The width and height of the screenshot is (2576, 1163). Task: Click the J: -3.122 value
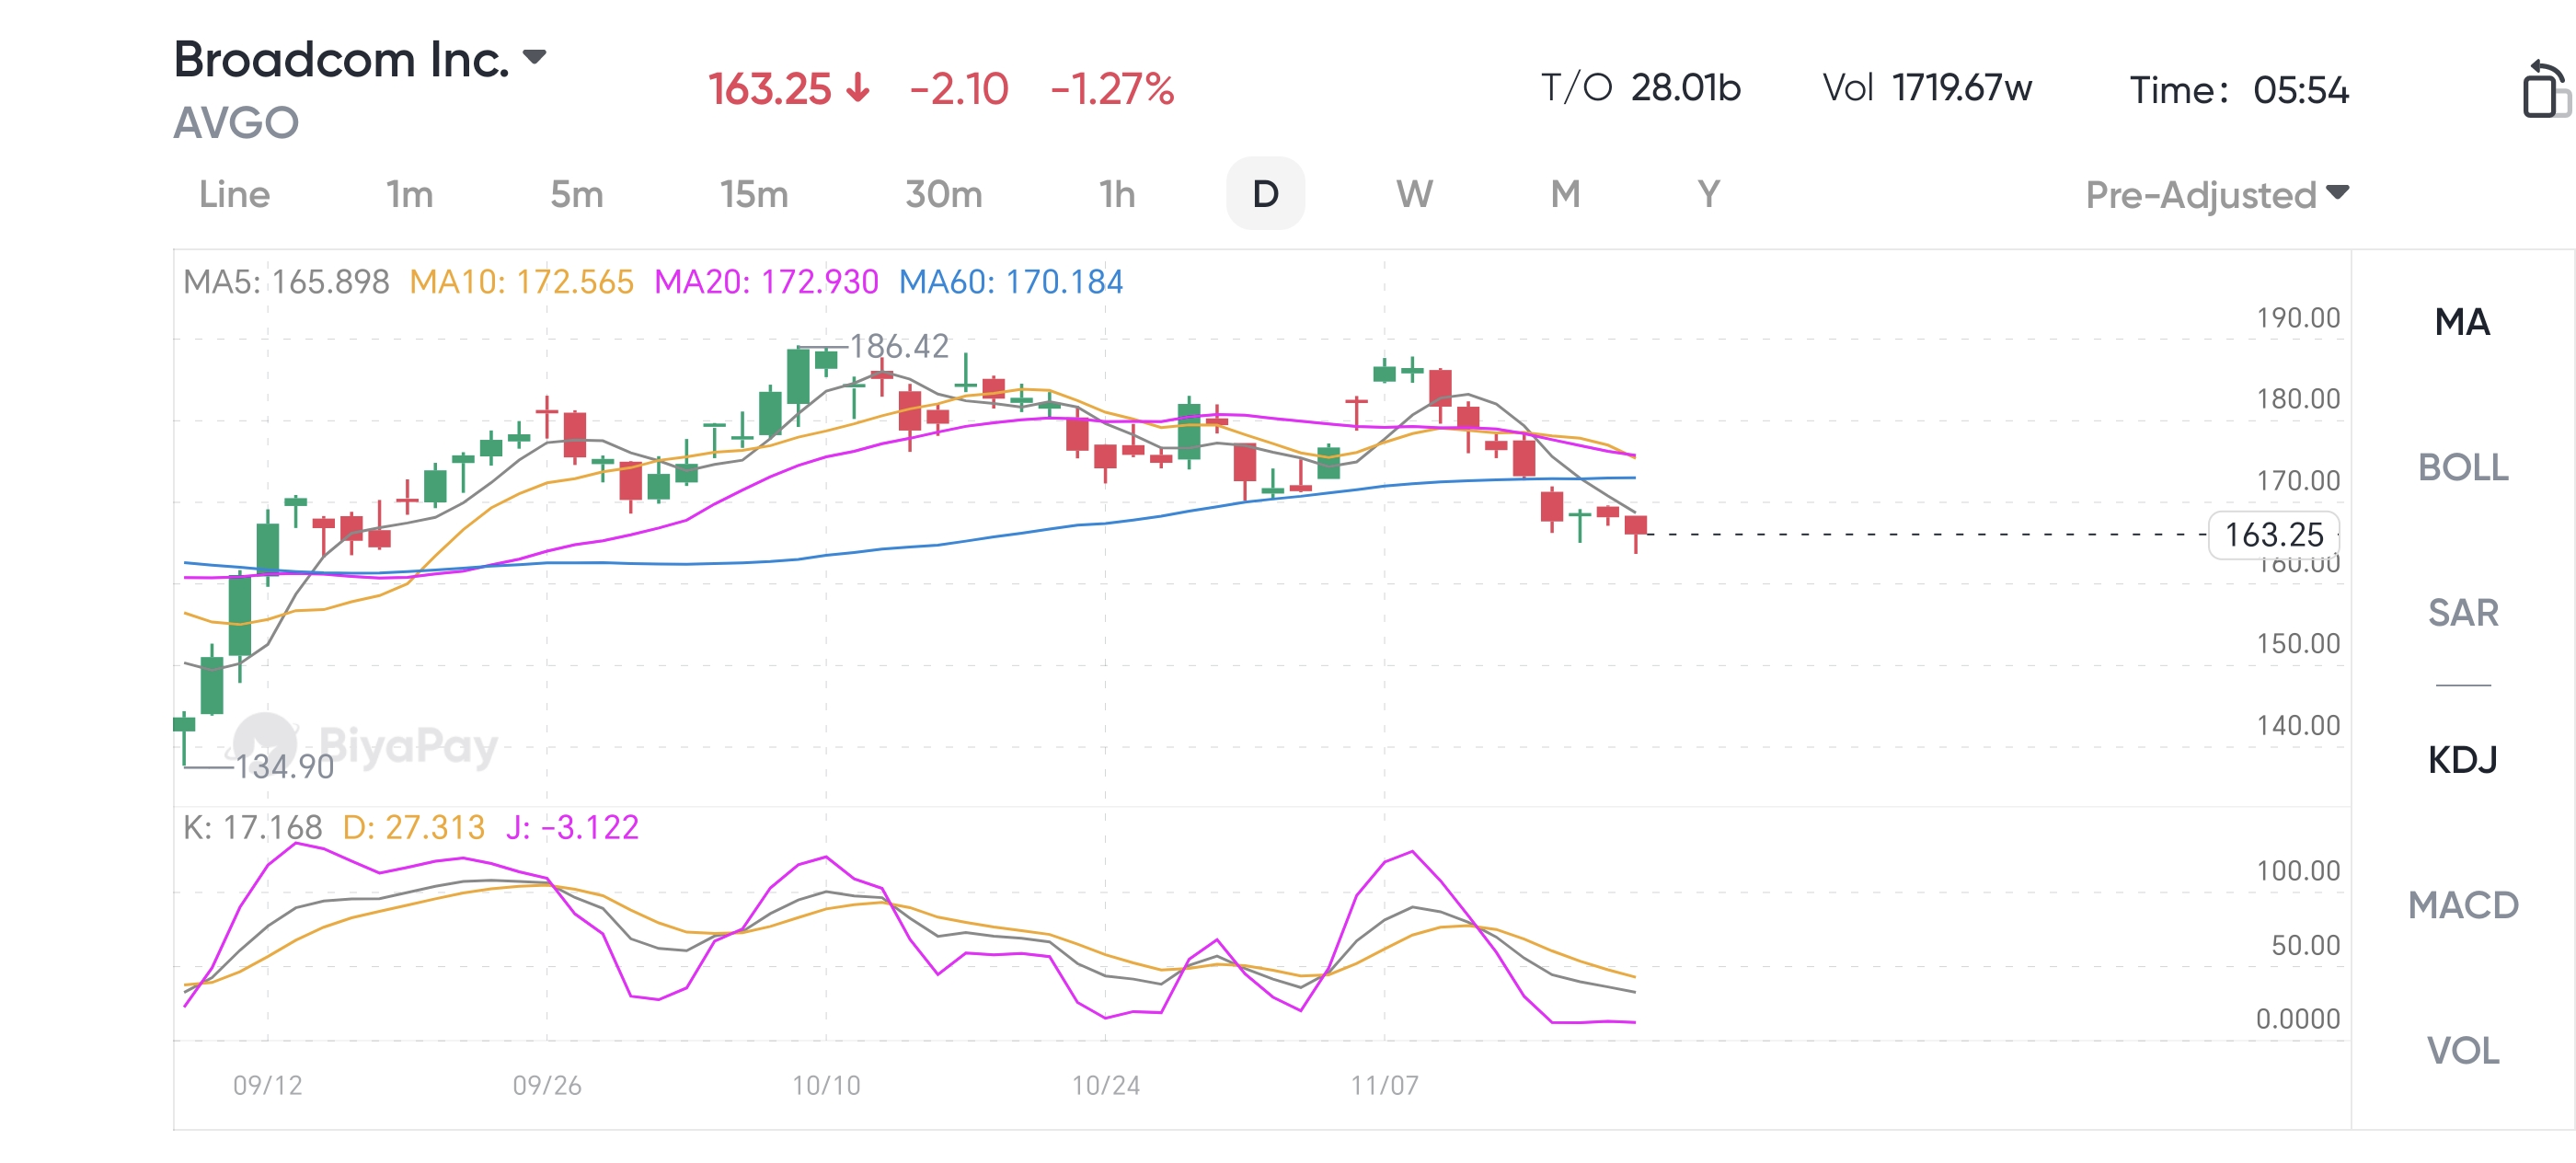pos(572,827)
